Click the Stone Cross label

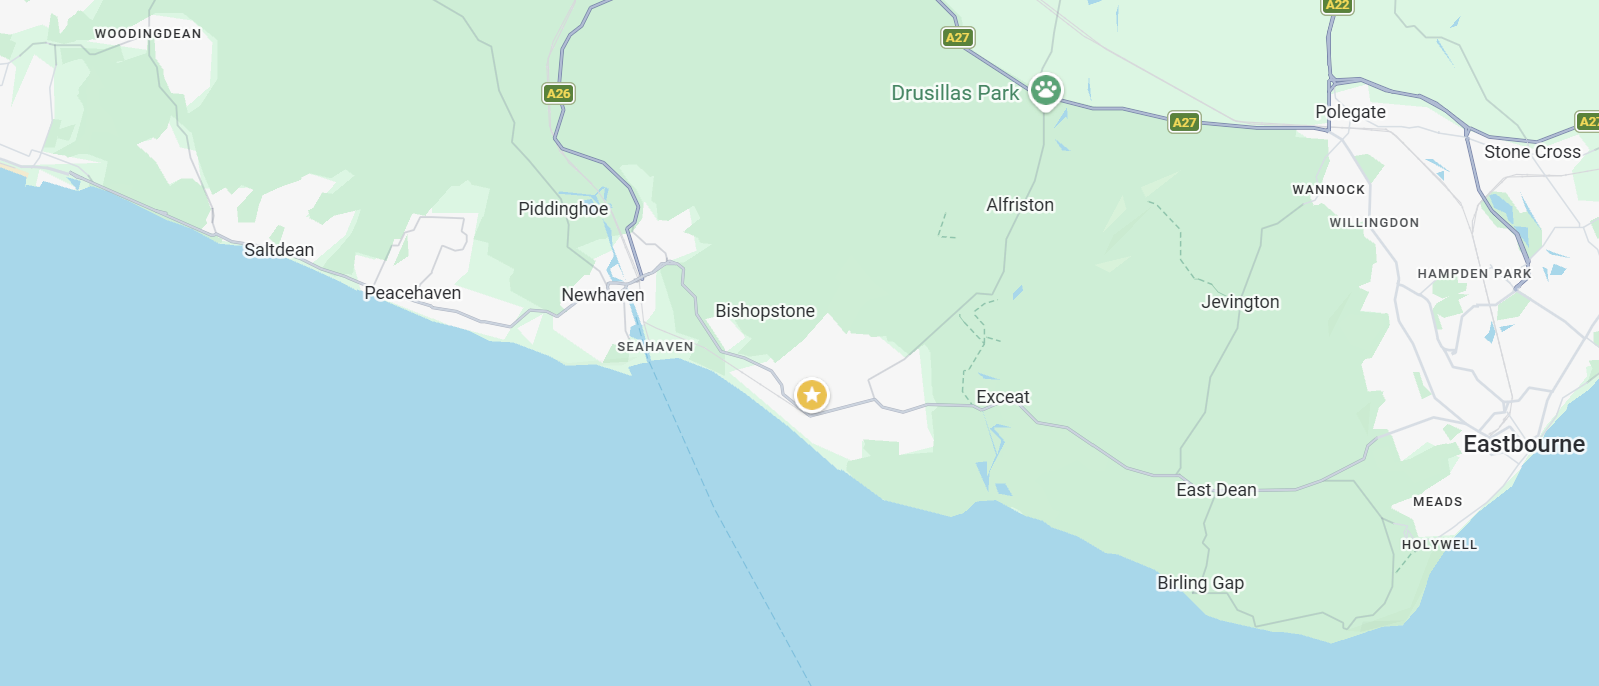(x=1533, y=152)
